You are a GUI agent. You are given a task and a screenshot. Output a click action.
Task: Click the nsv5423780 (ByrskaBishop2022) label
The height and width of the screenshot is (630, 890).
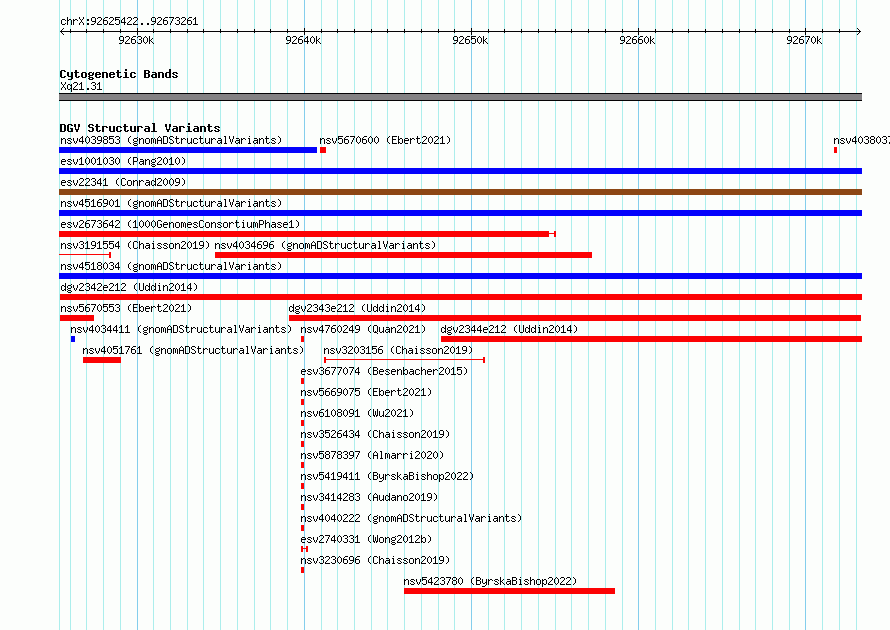490,581
